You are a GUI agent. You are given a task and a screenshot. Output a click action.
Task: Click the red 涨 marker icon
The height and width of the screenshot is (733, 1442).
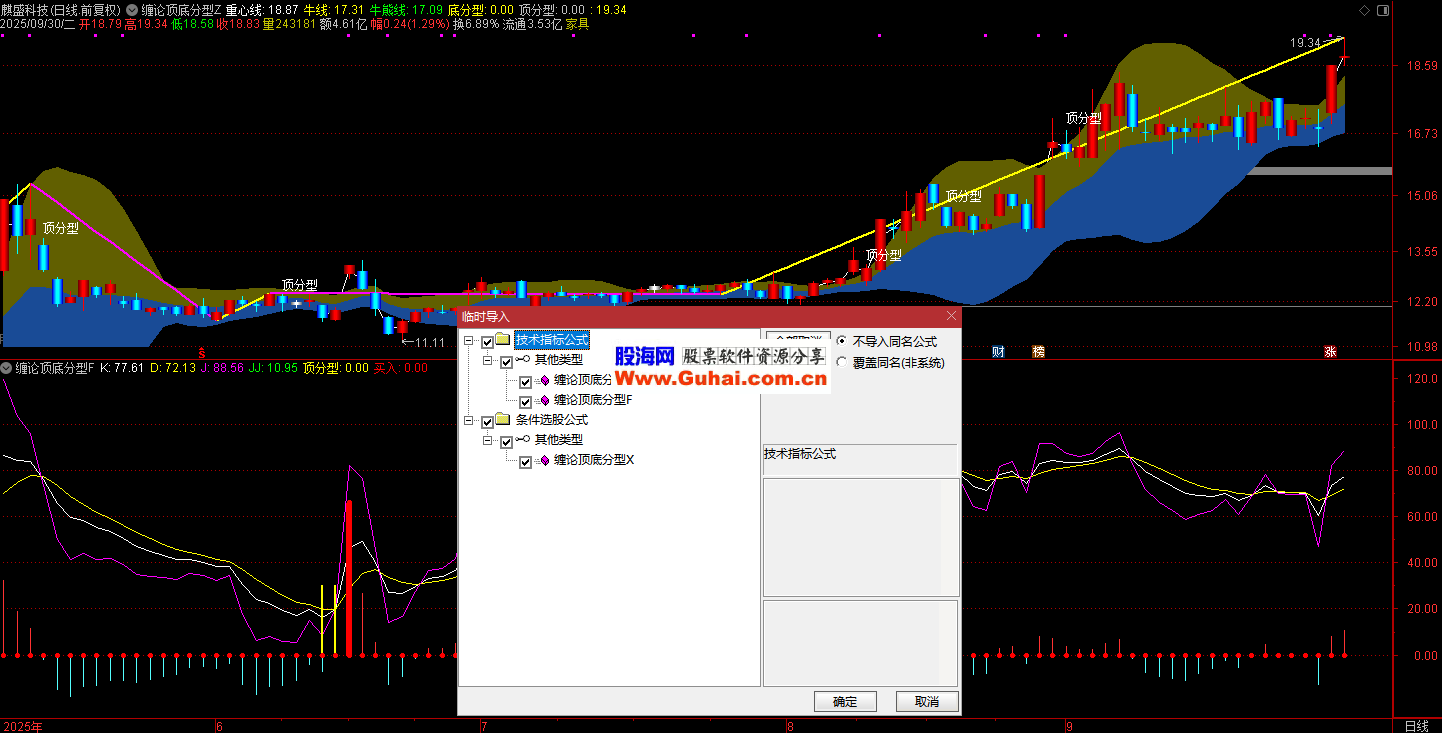(1330, 352)
